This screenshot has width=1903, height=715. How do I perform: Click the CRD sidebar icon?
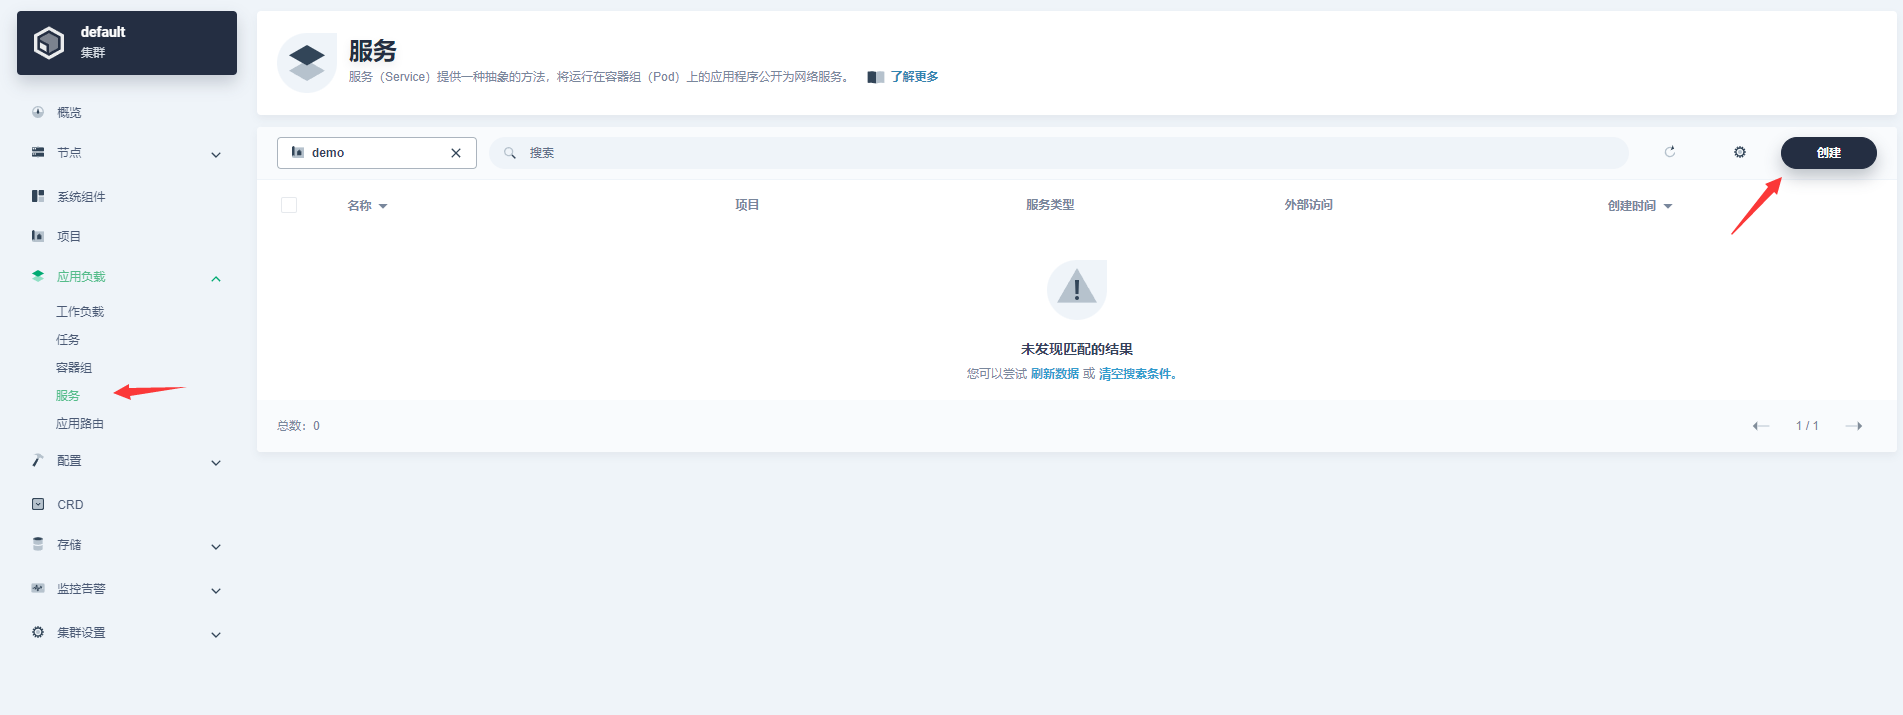click(38, 504)
